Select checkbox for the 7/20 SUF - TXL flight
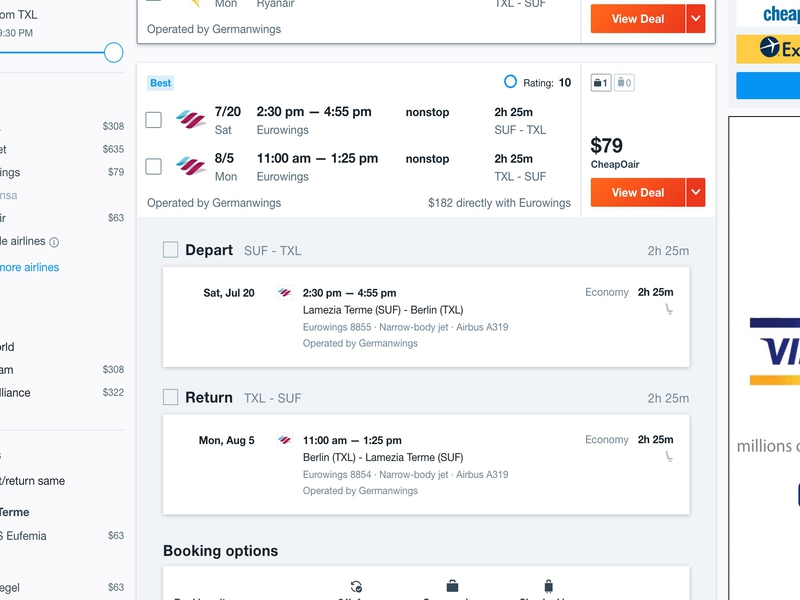 point(154,120)
